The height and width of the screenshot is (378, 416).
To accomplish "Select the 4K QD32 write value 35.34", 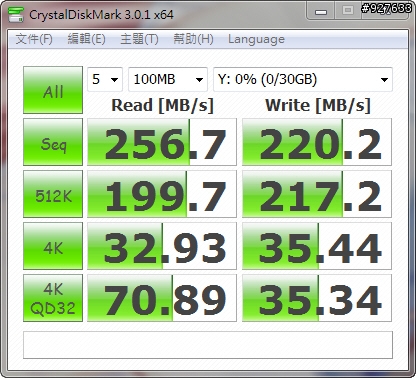I will point(317,298).
